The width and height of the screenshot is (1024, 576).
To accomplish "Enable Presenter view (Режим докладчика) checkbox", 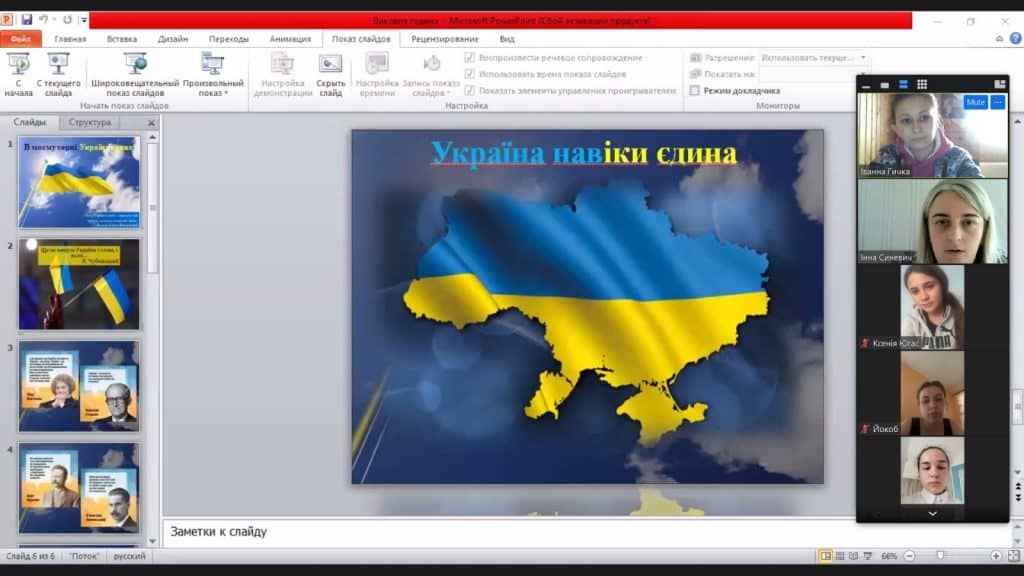I will pyautogui.click(x=695, y=91).
